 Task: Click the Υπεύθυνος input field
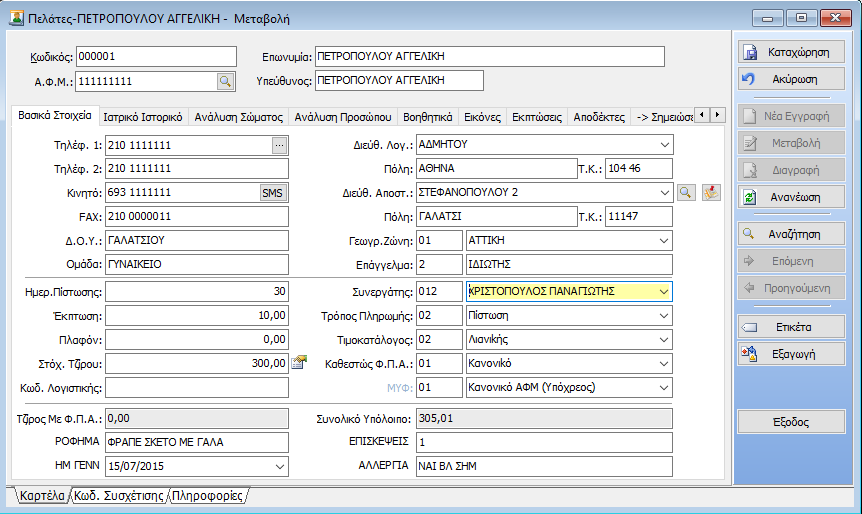pyautogui.click(x=399, y=80)
